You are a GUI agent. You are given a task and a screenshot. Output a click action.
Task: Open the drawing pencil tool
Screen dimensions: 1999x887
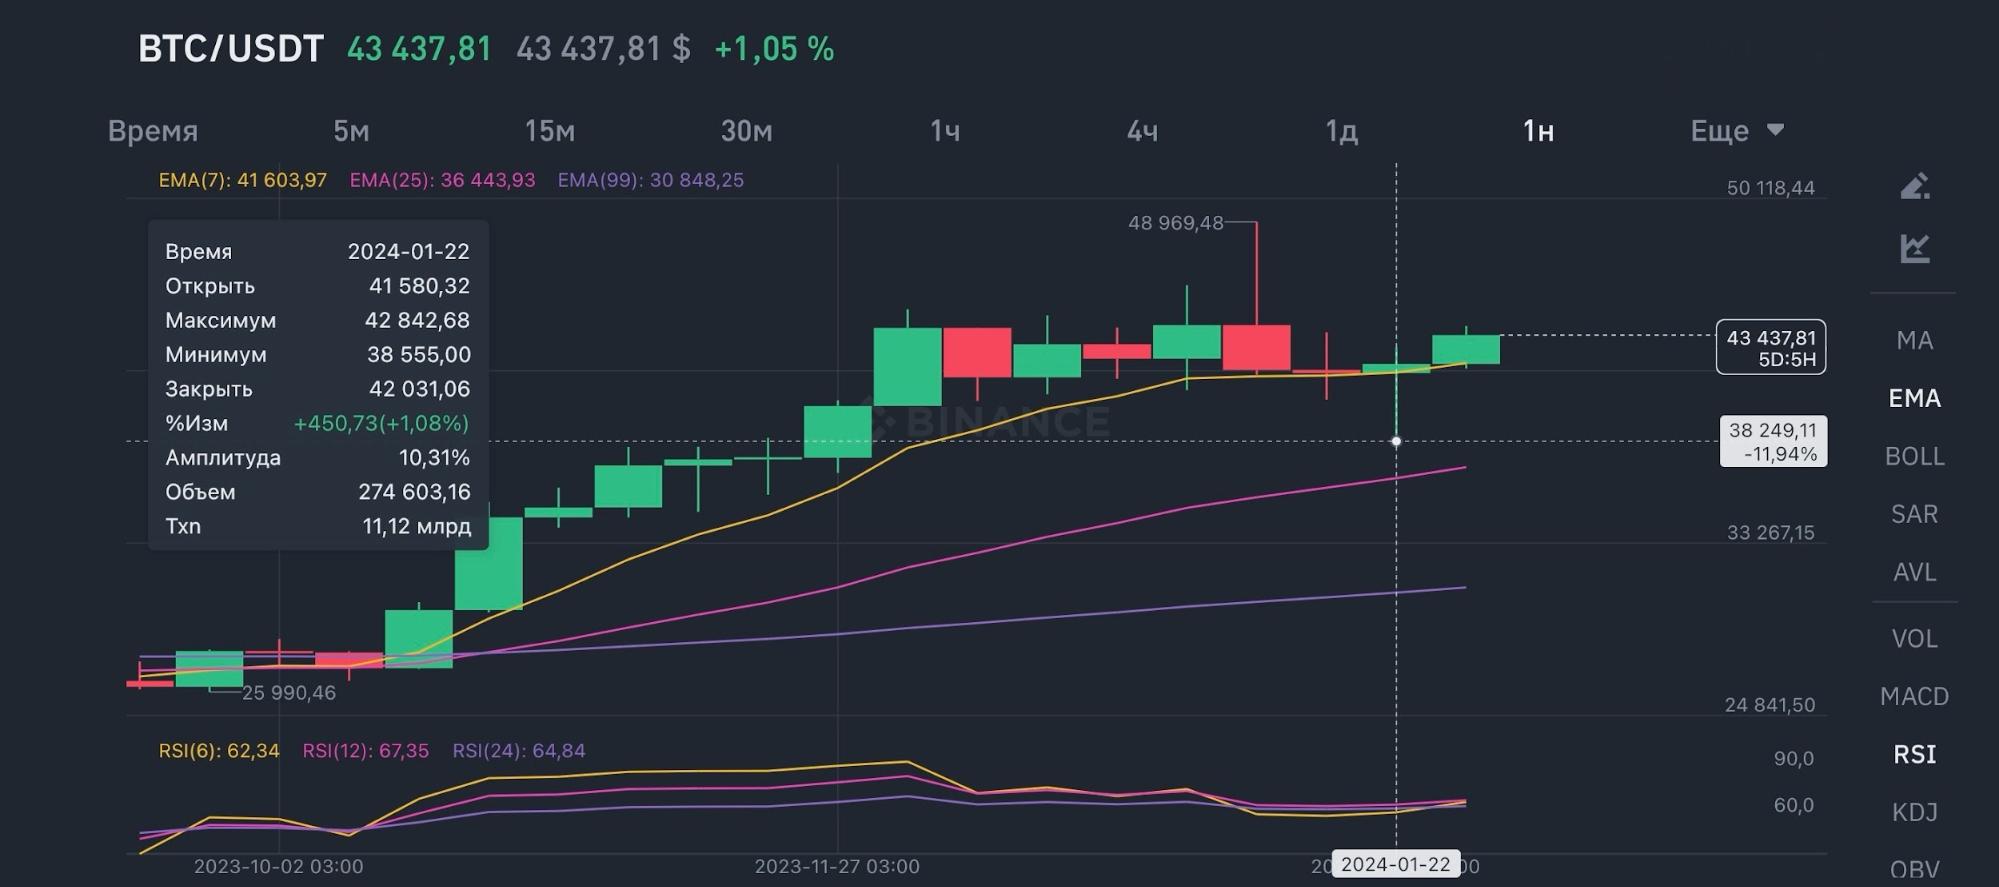pos(1915,186)
